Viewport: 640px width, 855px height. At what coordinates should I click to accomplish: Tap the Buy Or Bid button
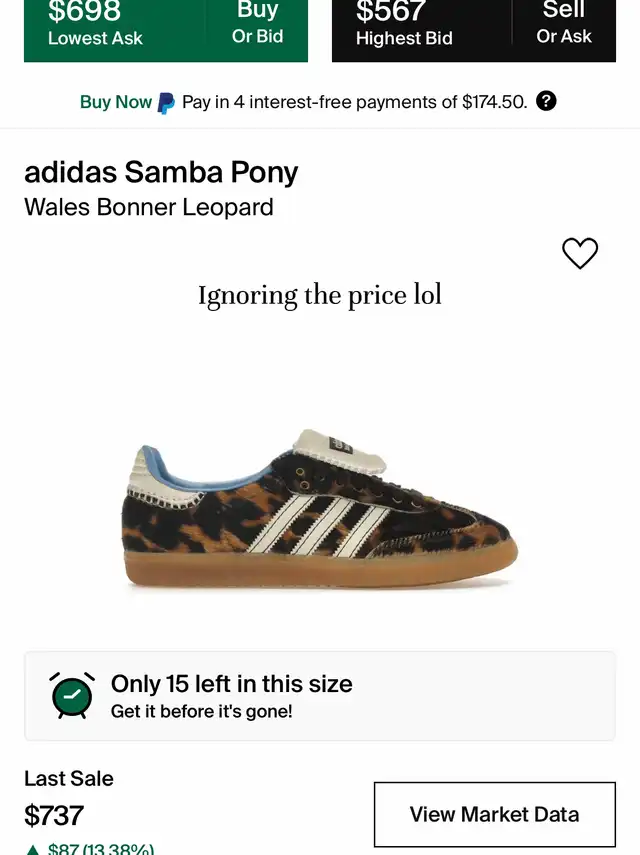click(257, 23)
